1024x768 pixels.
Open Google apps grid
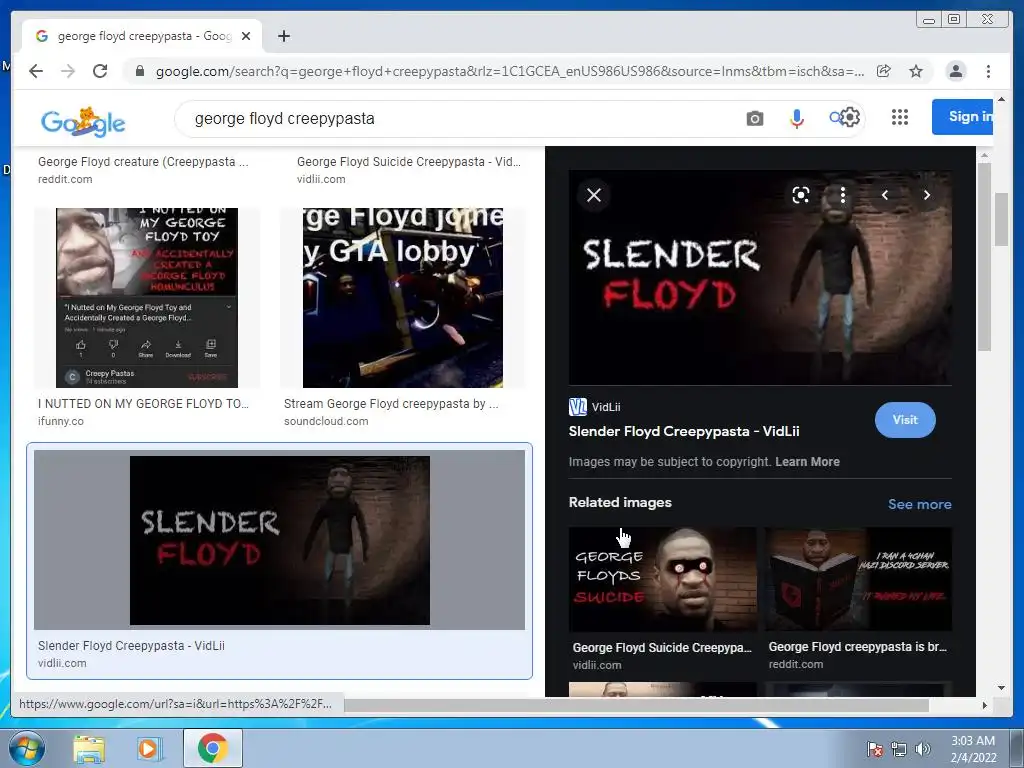point(900,117)
